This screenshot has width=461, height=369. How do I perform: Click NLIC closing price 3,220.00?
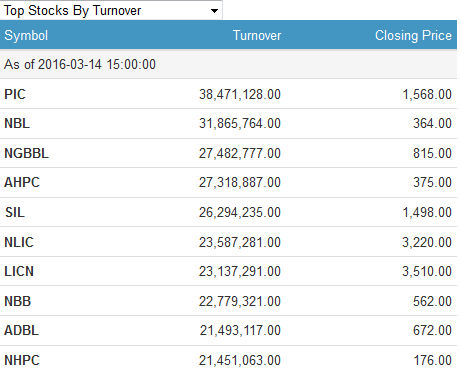427,242
